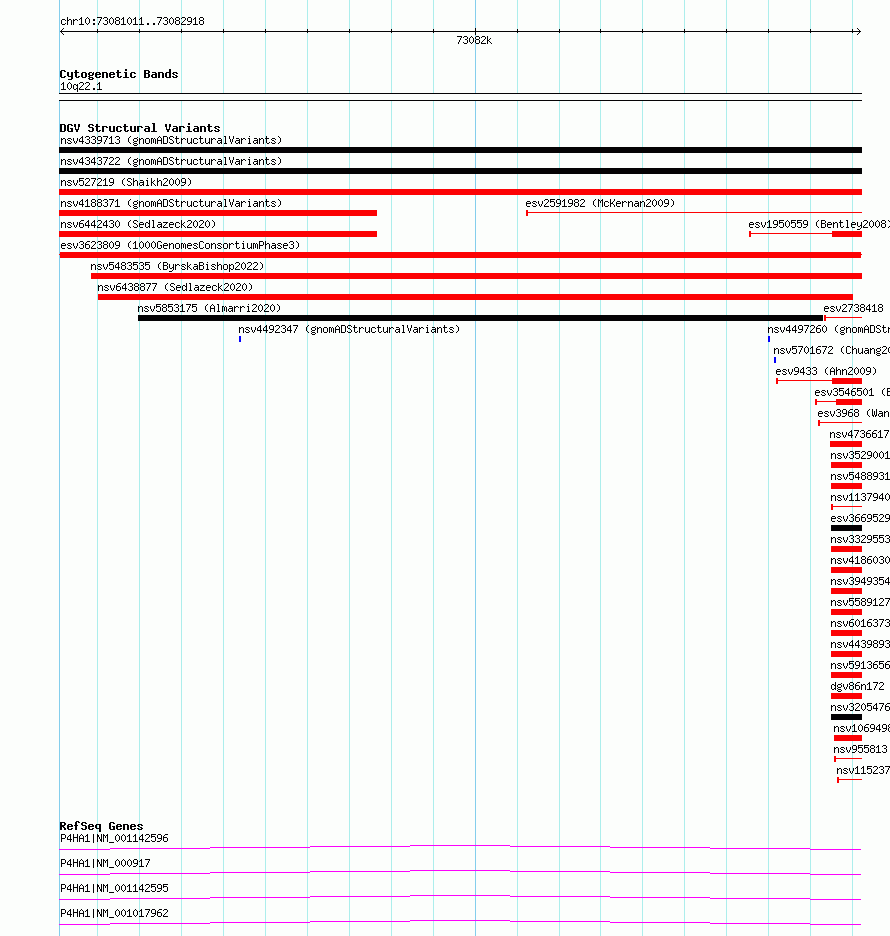
Task: Click blue marker under nsv4497260 label
Action: [769, 339]
